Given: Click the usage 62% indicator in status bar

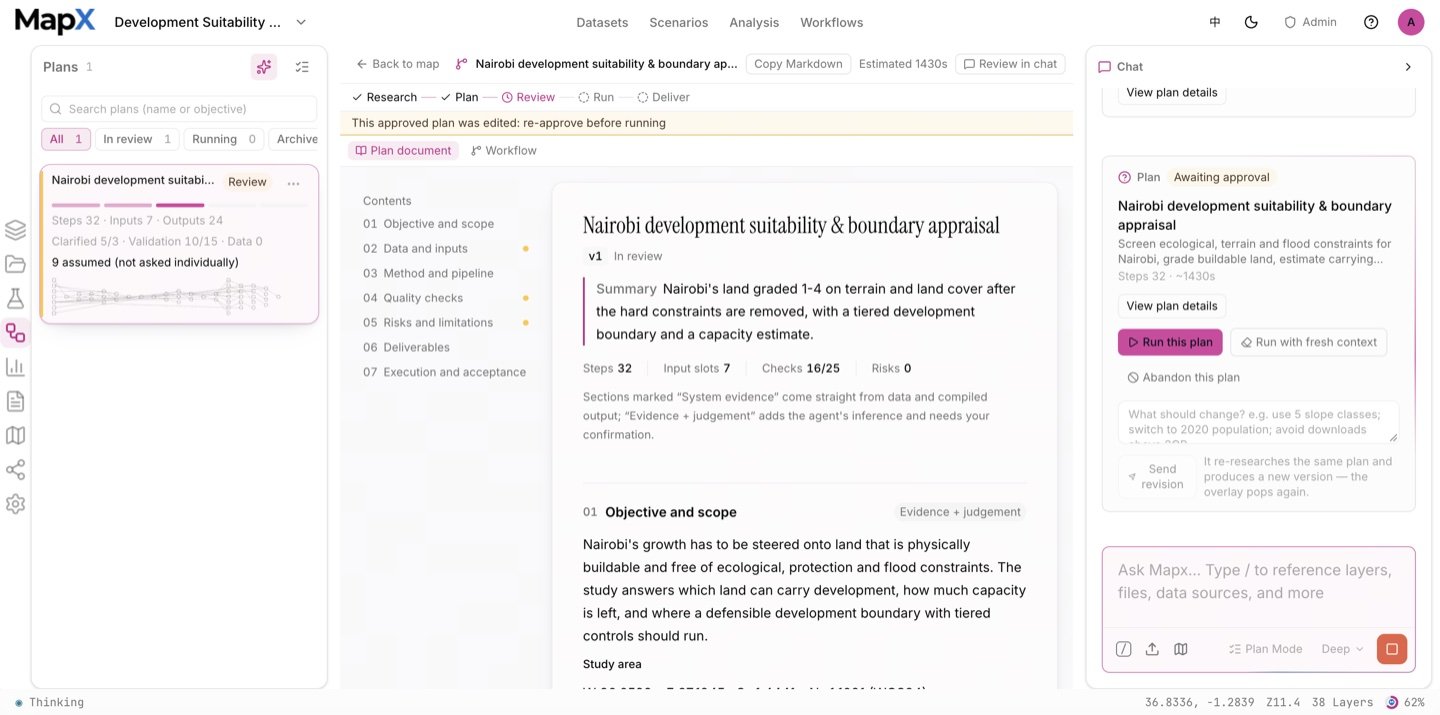Looking at the screenshot, I should (1405, 702).
